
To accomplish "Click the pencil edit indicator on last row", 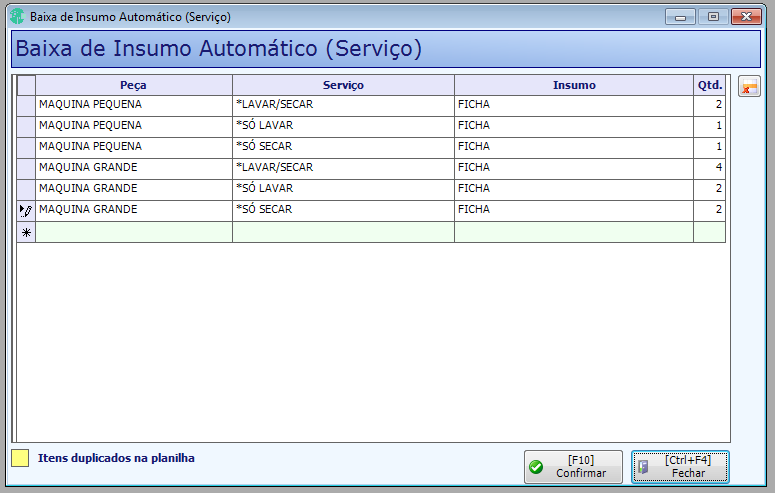I will 26,211.
